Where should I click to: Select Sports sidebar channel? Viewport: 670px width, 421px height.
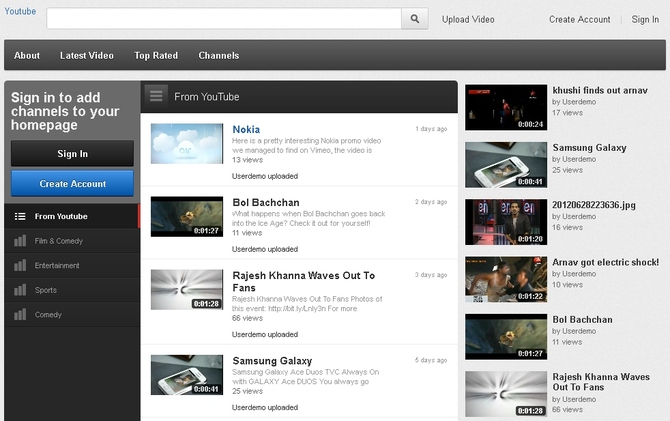[72, 290]
